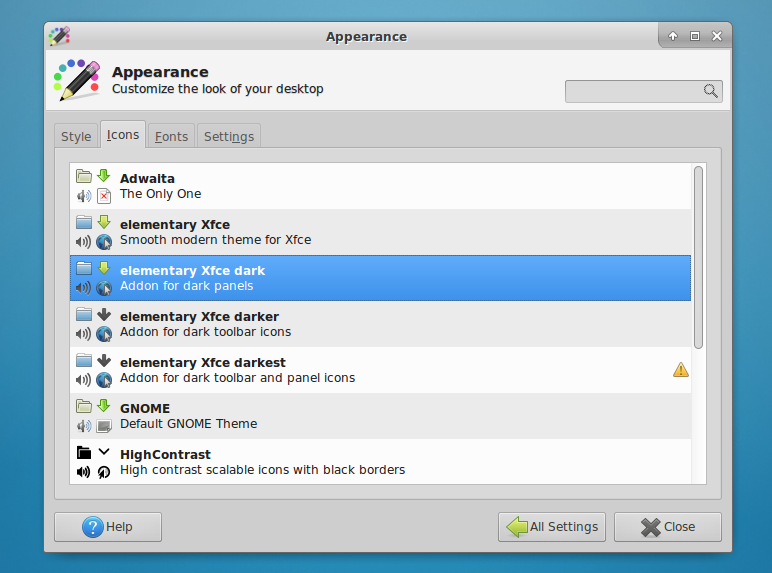The height and width of the screenshot is (573, 772).
Task: Click the small Appearance icon in the title bar
Action: click(59, 36)
